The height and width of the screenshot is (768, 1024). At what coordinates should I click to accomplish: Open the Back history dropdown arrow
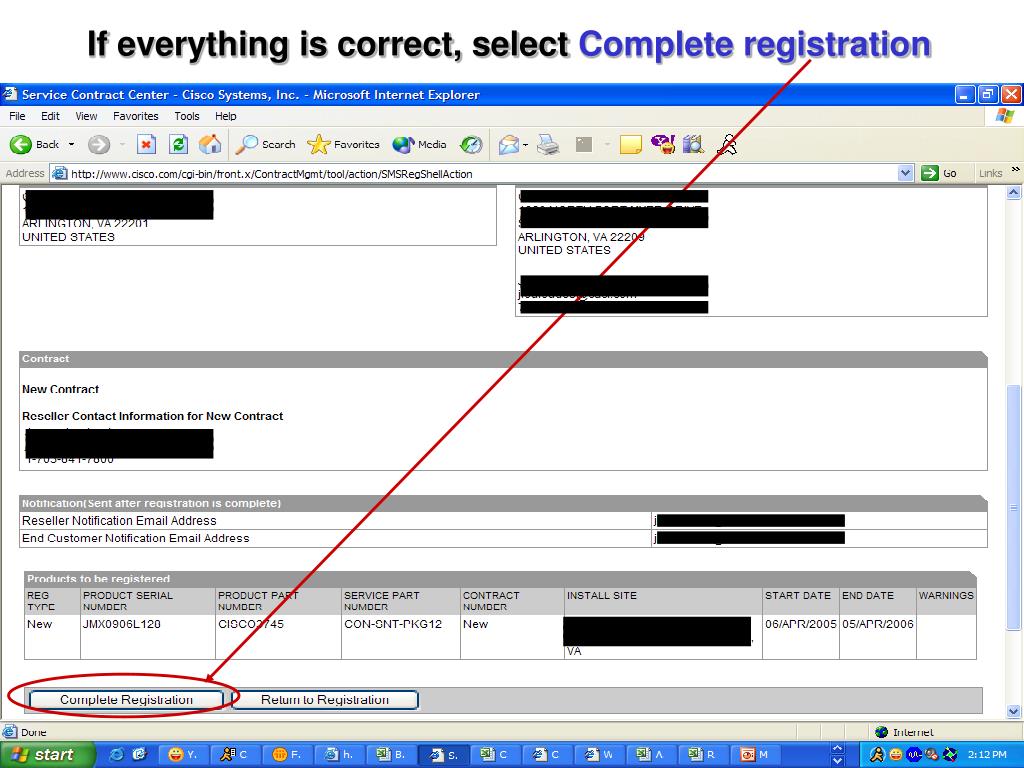71,144
